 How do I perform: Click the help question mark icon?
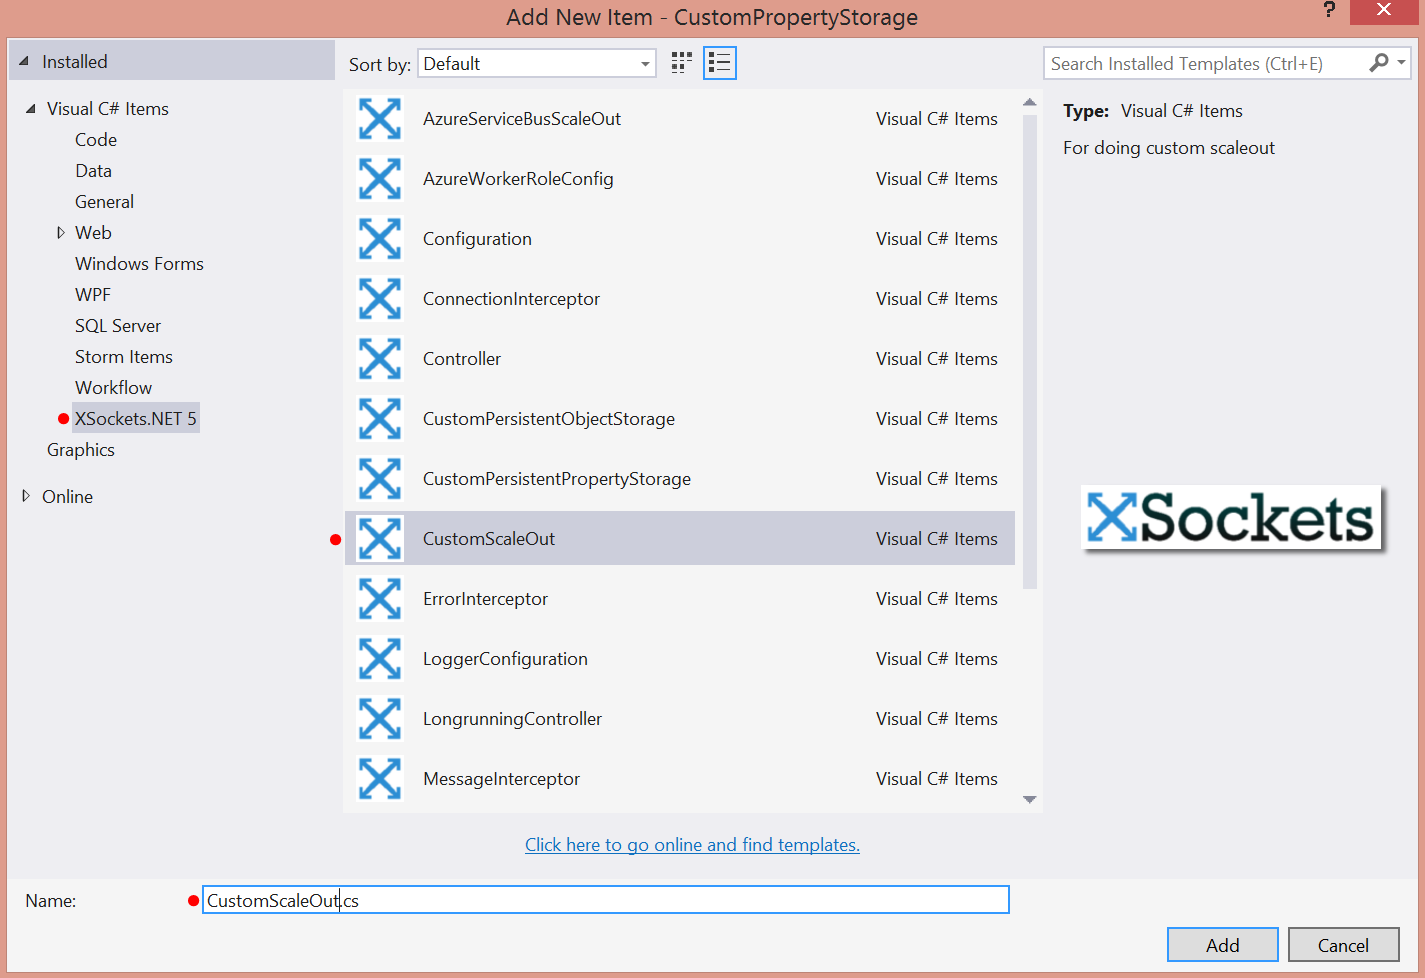pyautogui.click(x=1329, y=11)
